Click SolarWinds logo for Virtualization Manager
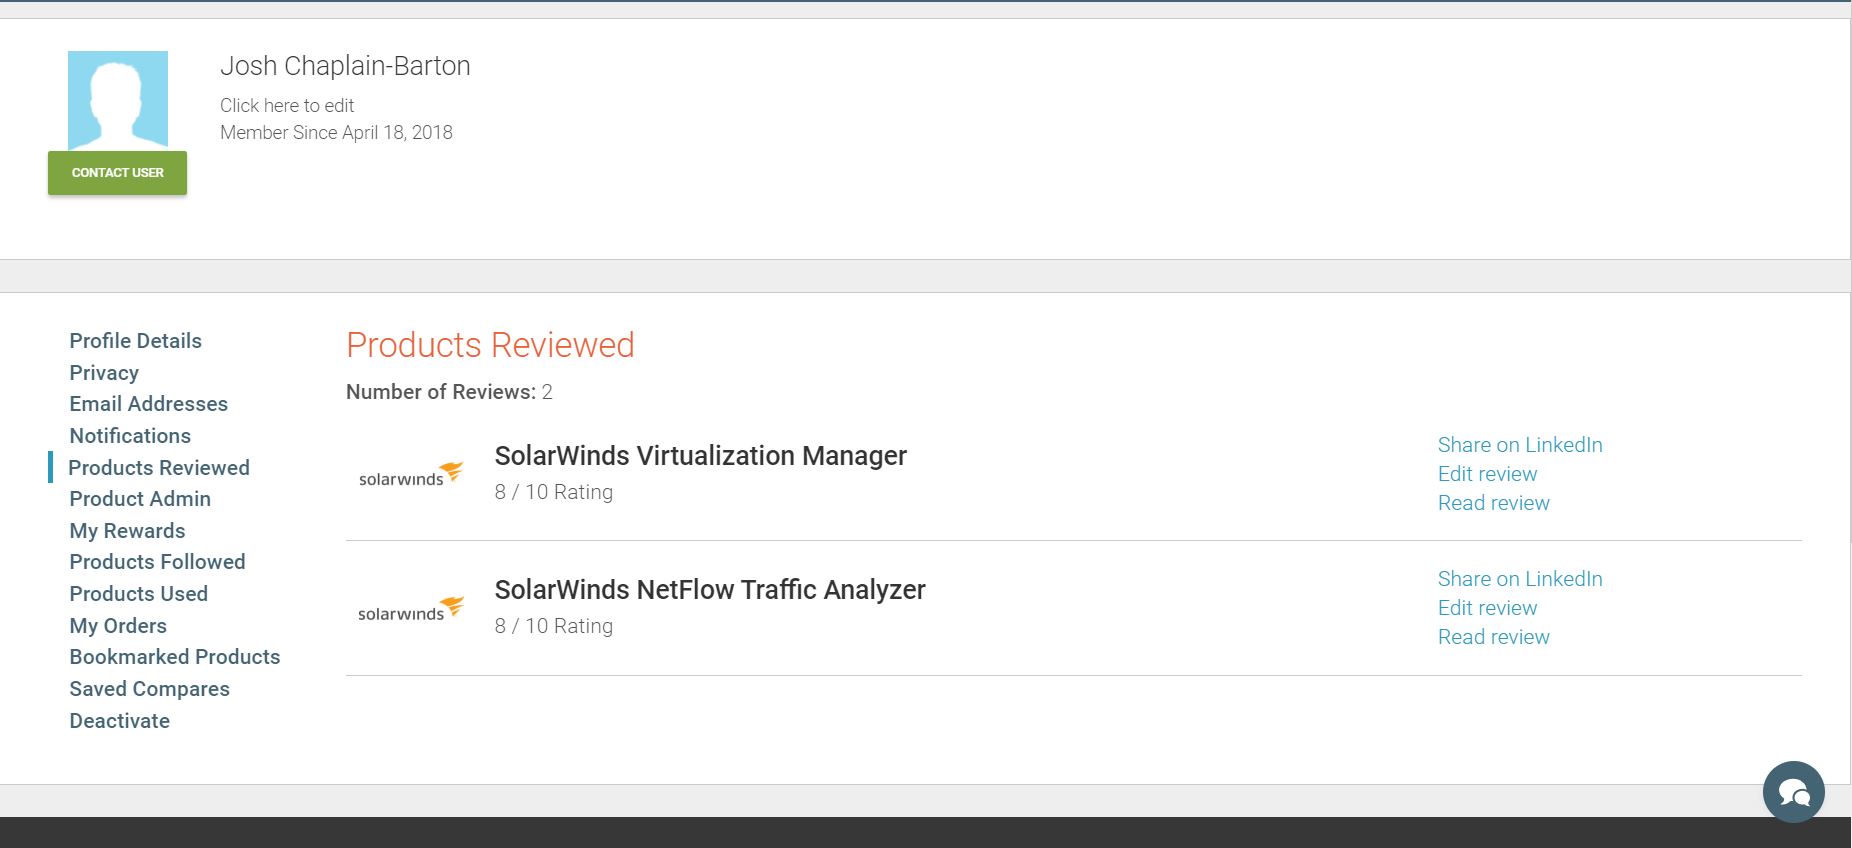Screen dimensions: 1852x848 pos(410,474)
